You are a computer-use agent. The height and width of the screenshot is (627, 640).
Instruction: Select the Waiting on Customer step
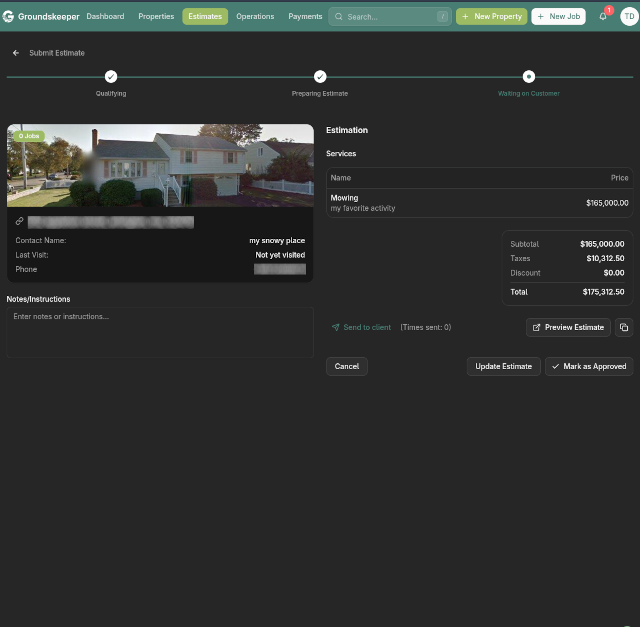[x=529, y=76]
